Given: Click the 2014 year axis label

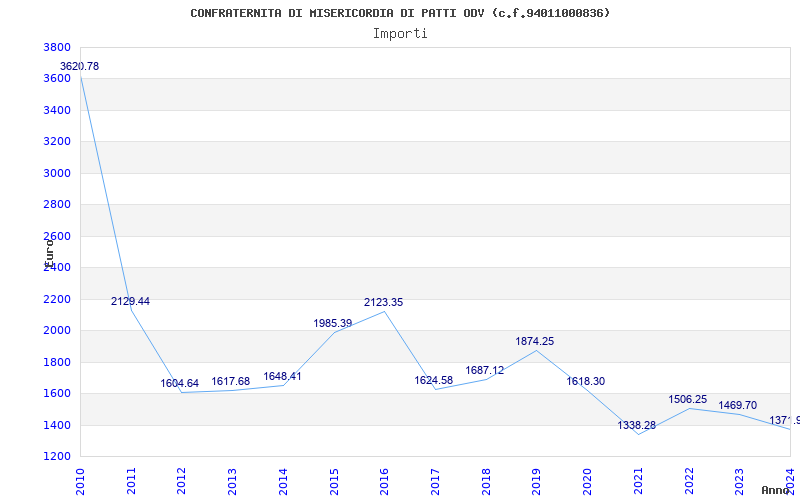Looking at the screenshot, I should click(284, 482).
